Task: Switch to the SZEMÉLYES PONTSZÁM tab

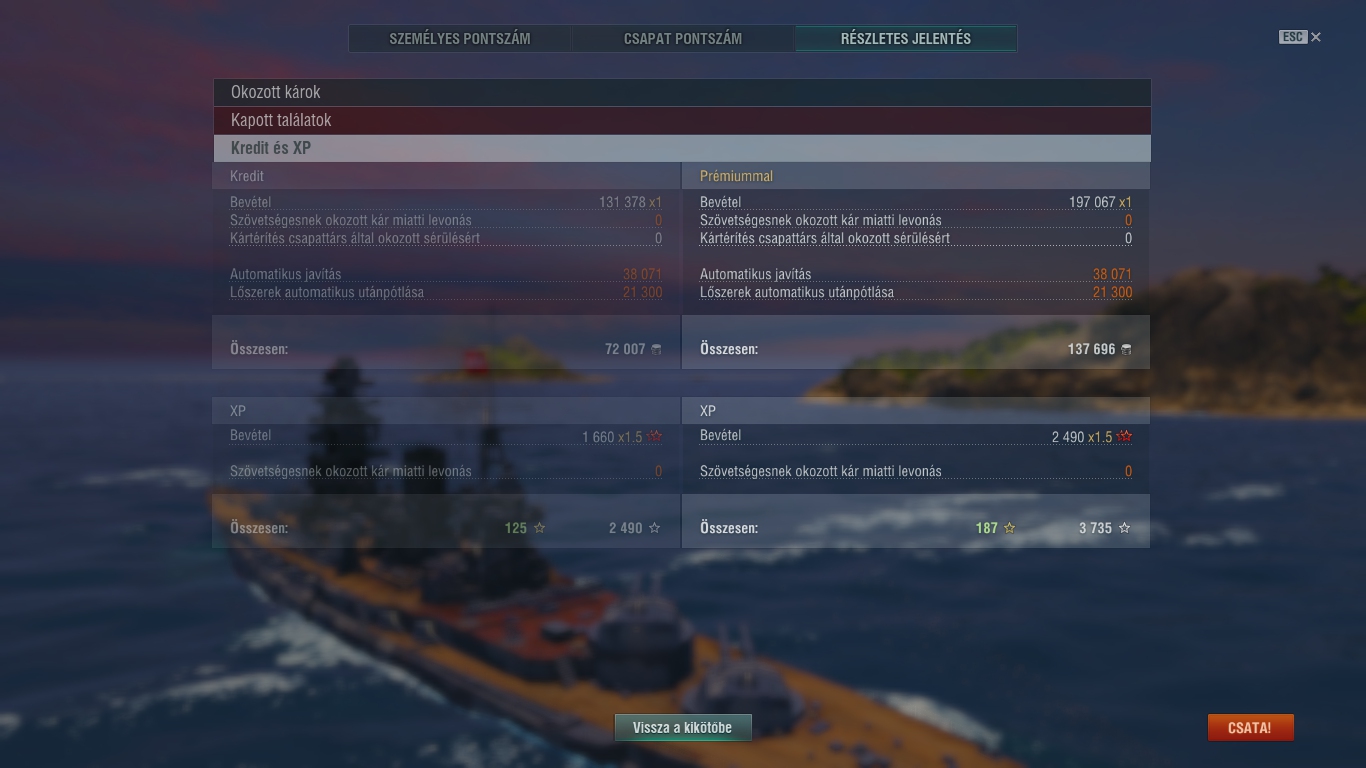Action: click(460, 39)
